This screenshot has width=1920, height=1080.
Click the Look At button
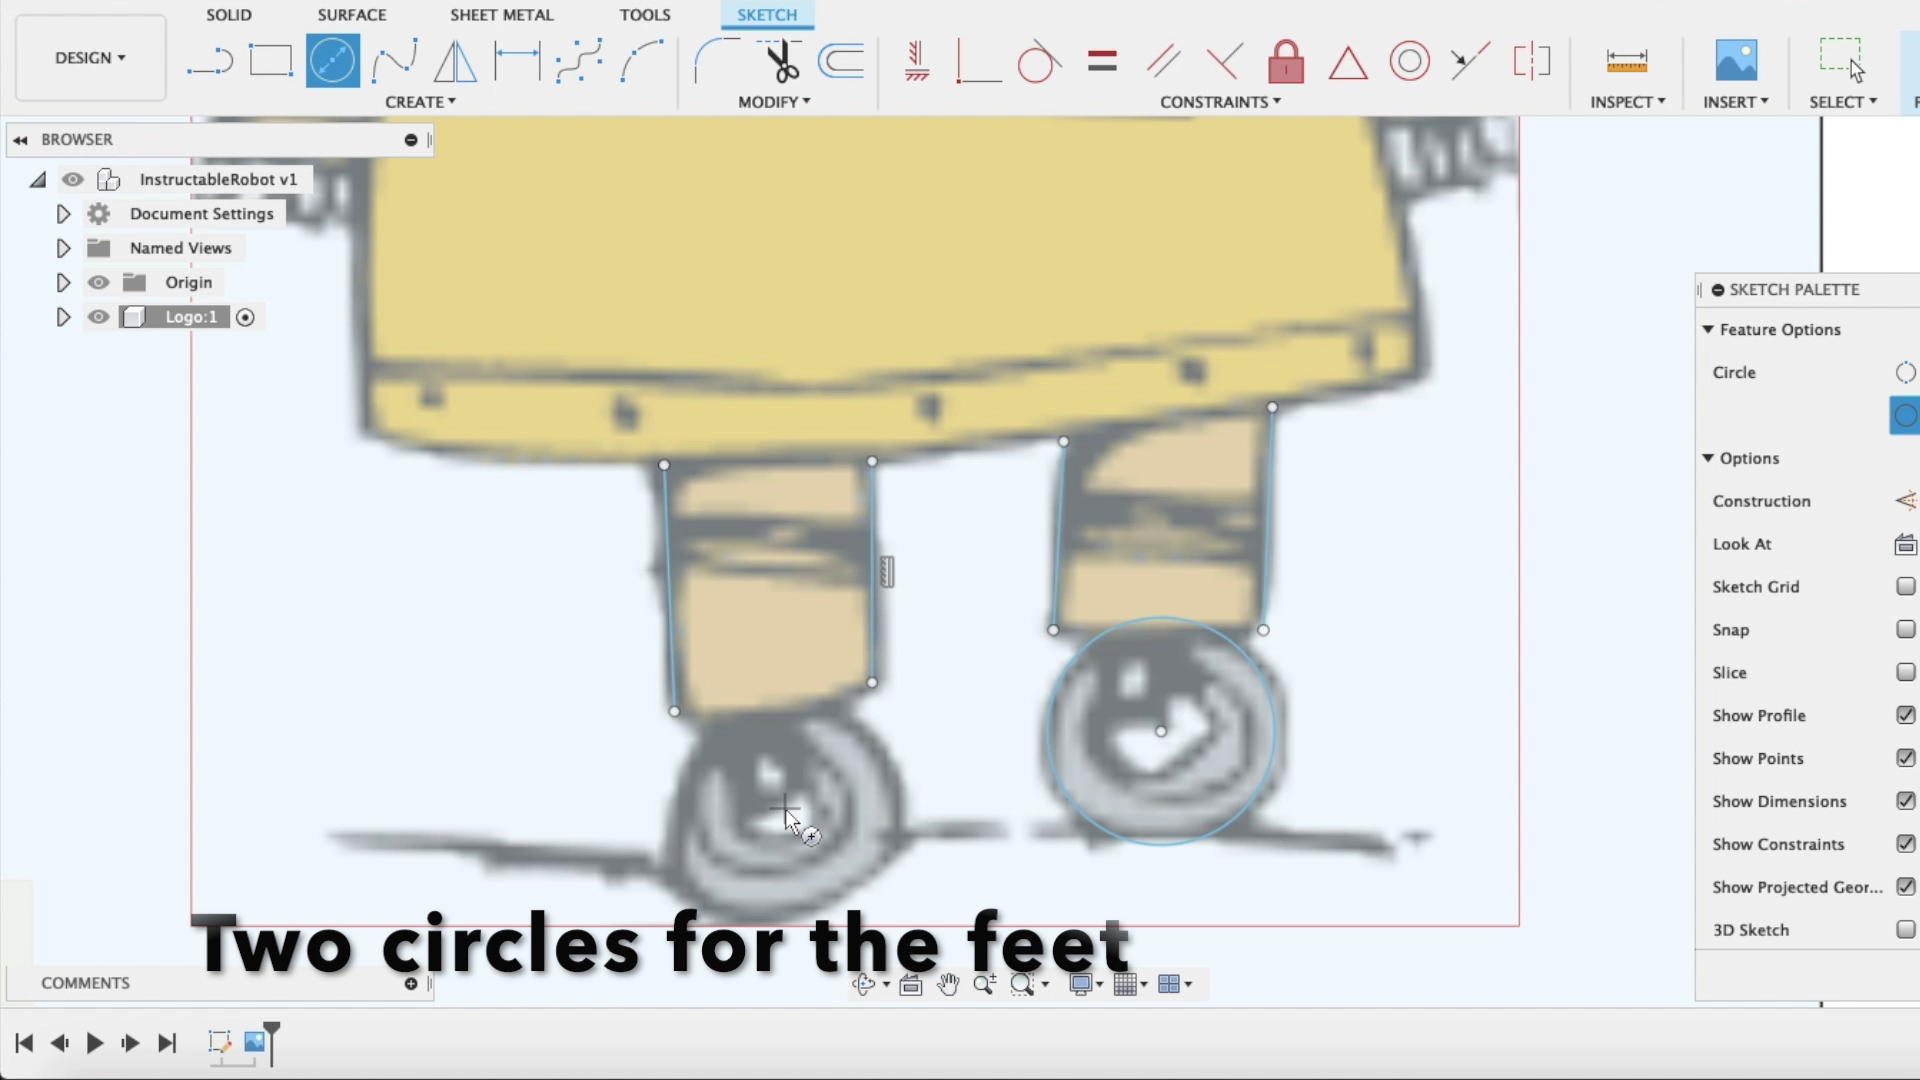tap(1904, 544)
